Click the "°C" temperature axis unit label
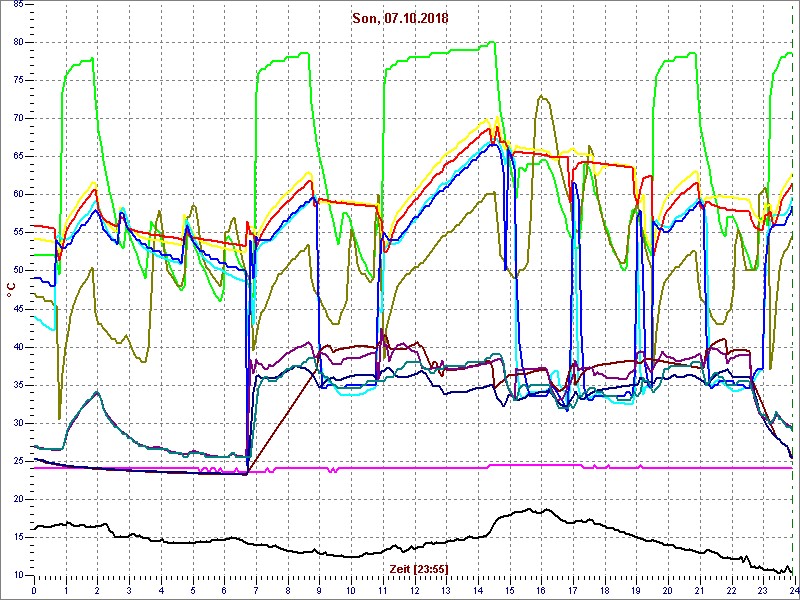This screenshot has height=600, width=800. [x=11, y=290]
